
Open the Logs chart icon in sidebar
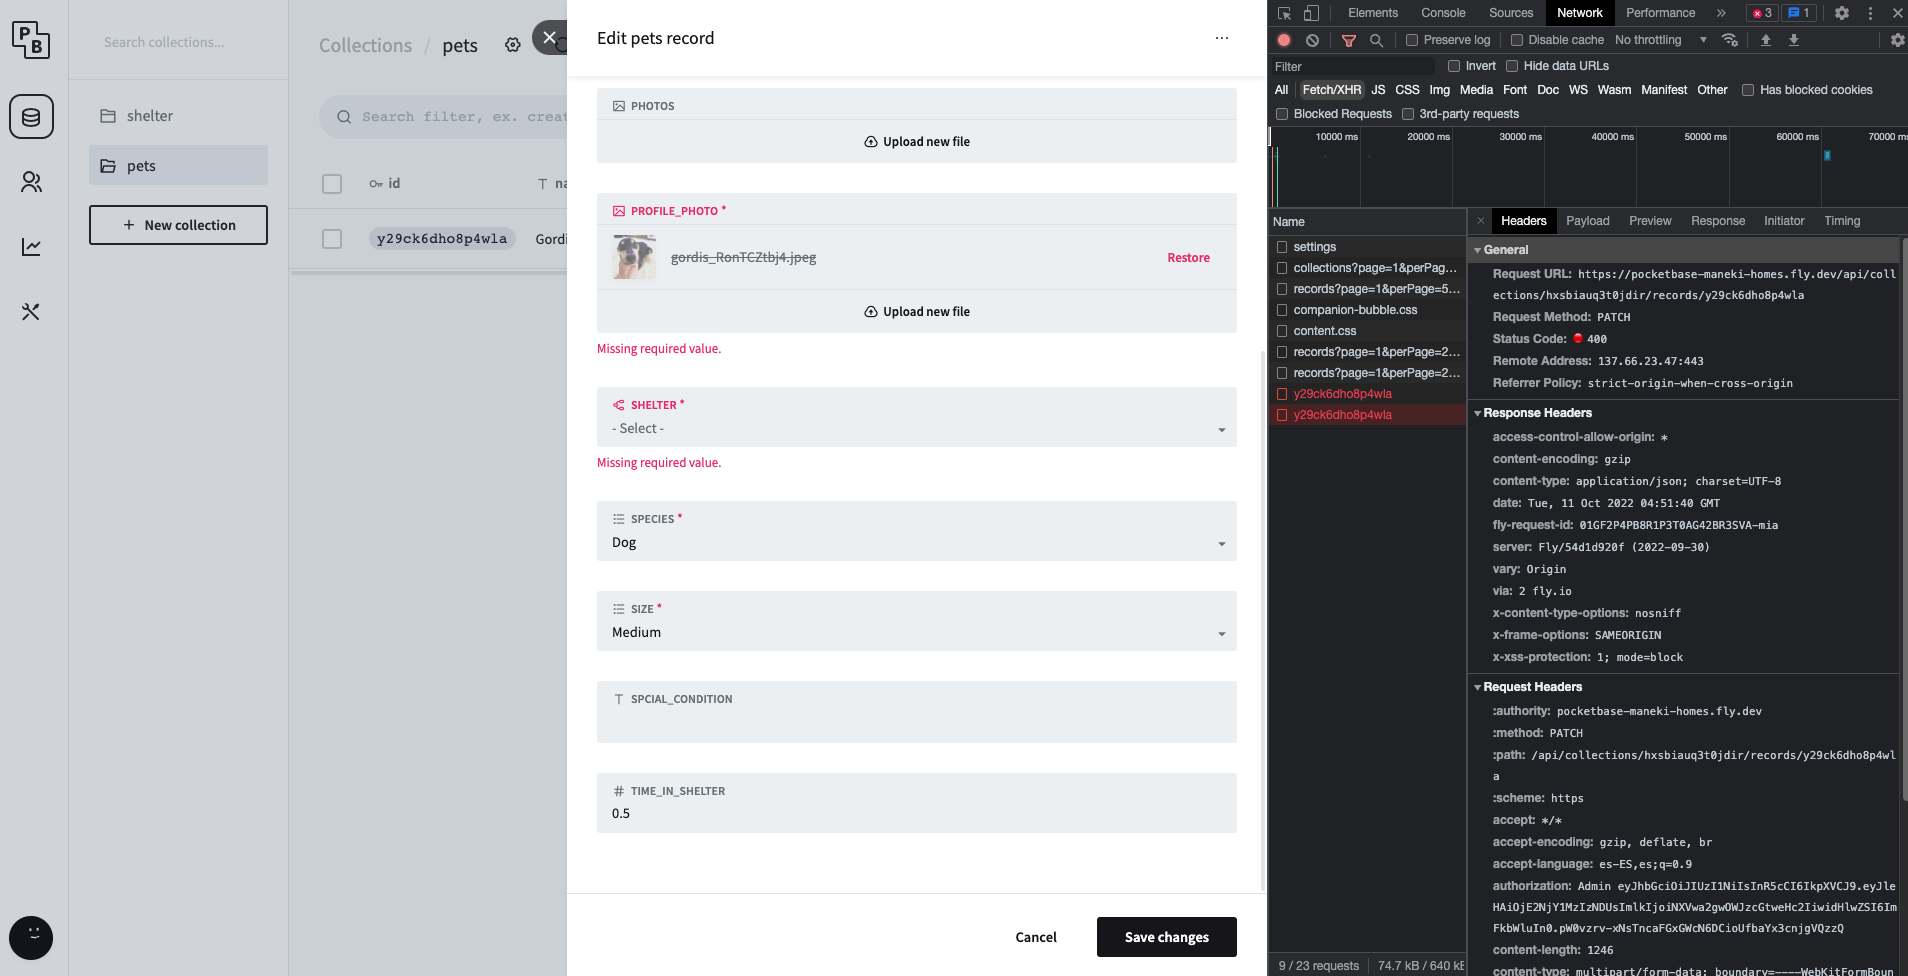(x=31, y=247)
